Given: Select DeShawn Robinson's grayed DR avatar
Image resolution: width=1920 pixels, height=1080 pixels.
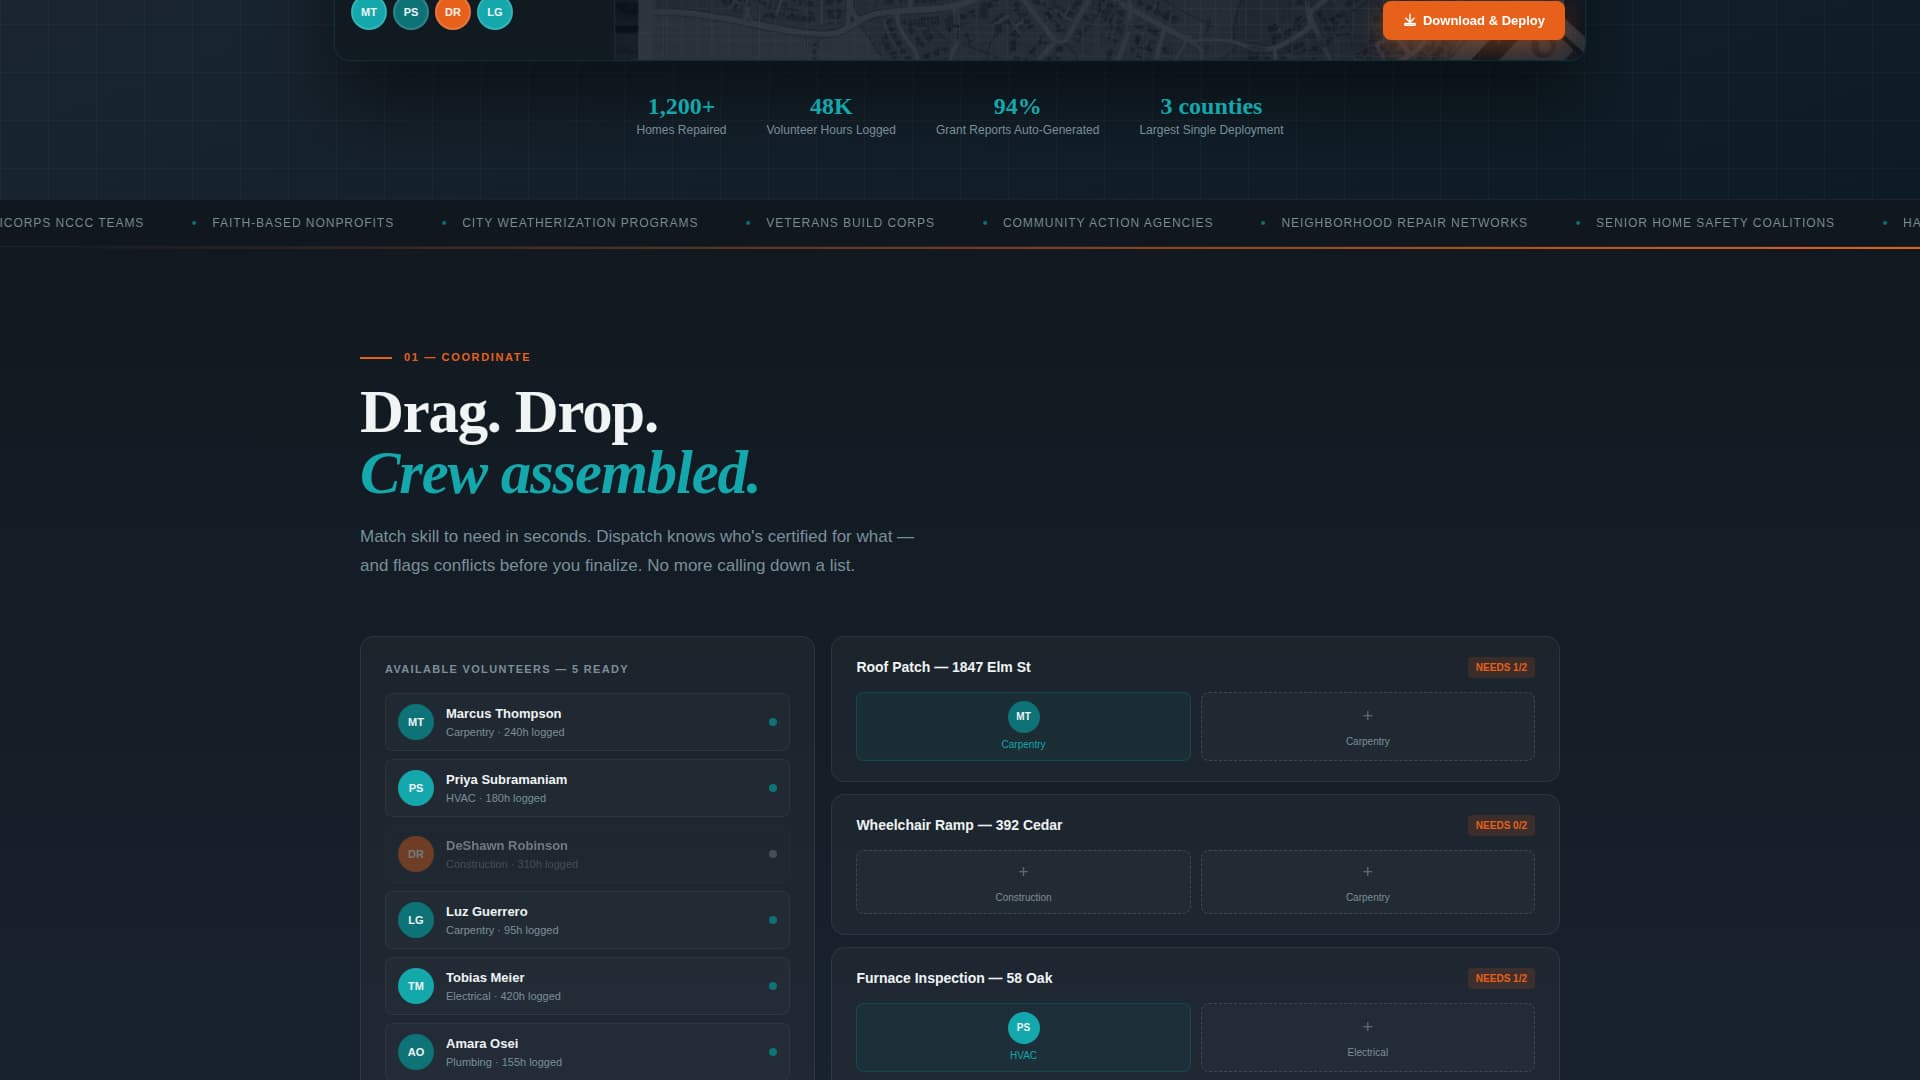Looking at the screenshot, I should click(x=415, y=853).
